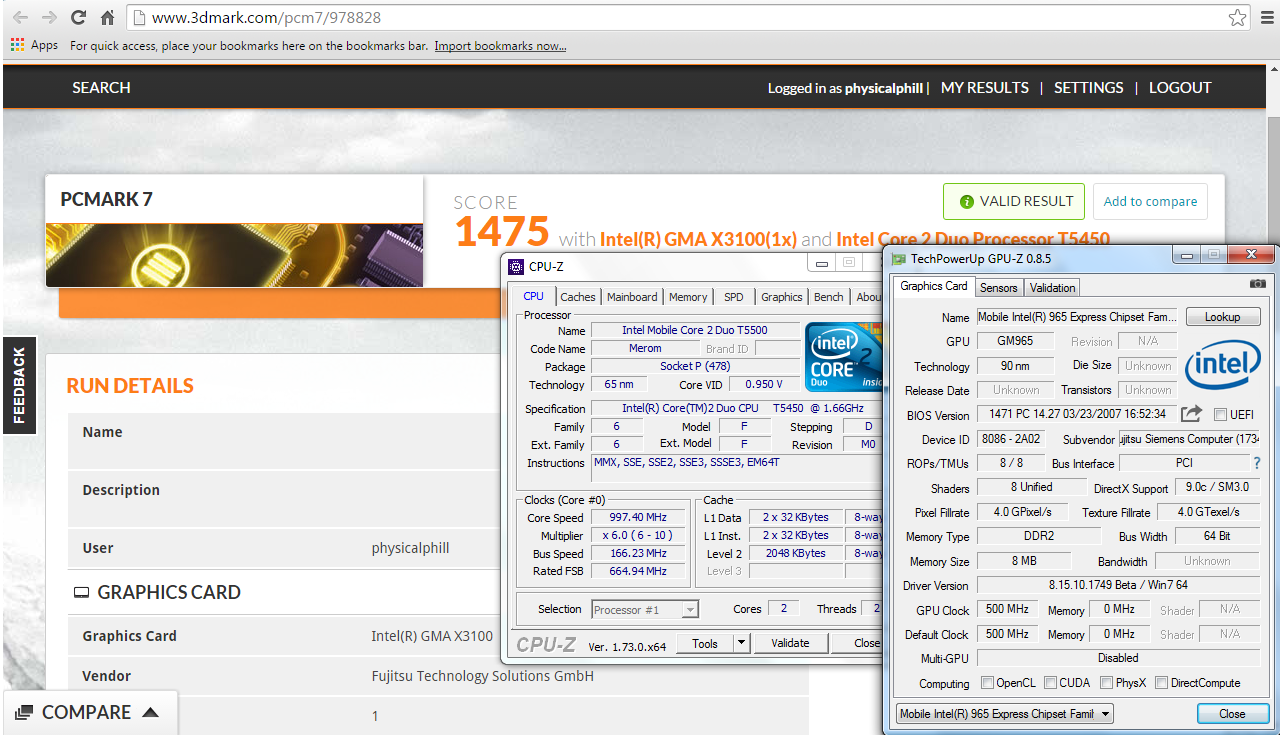Click the PCMark 7 banner image
This screenshot has height=735, width=1282.
(234, 255)
